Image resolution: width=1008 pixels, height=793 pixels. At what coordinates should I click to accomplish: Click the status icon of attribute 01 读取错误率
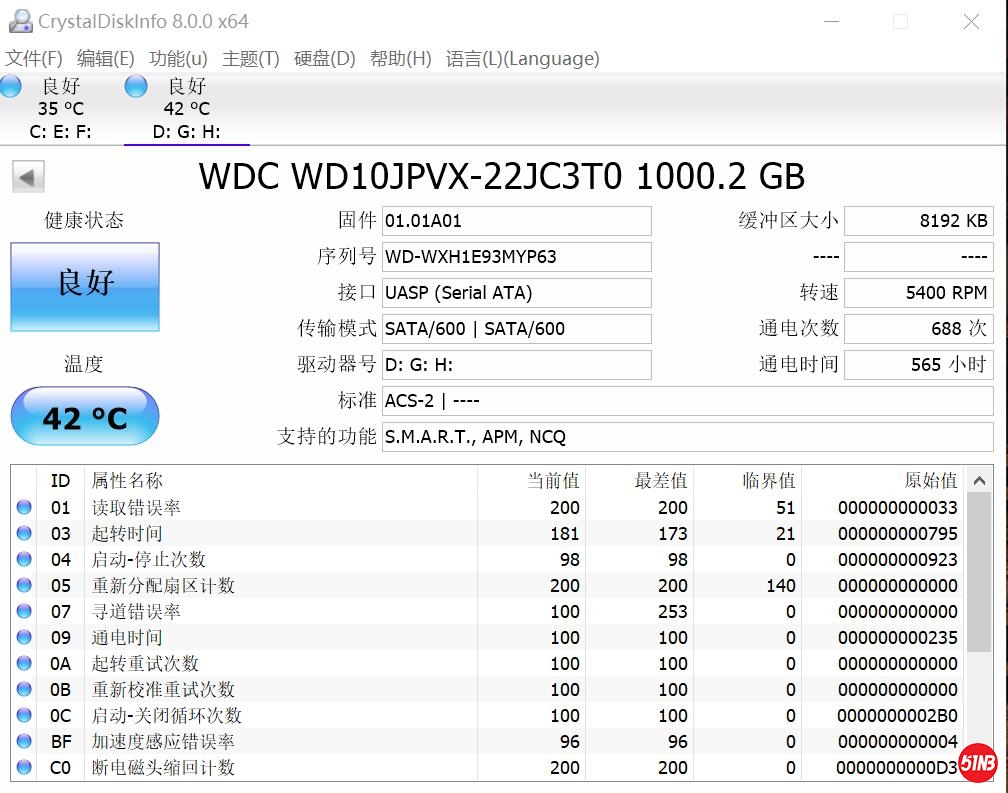click(24, 508)
